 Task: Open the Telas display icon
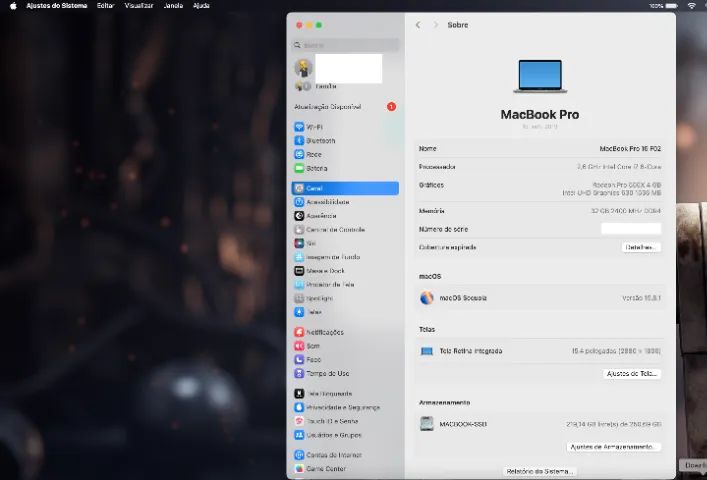(299, 312)
